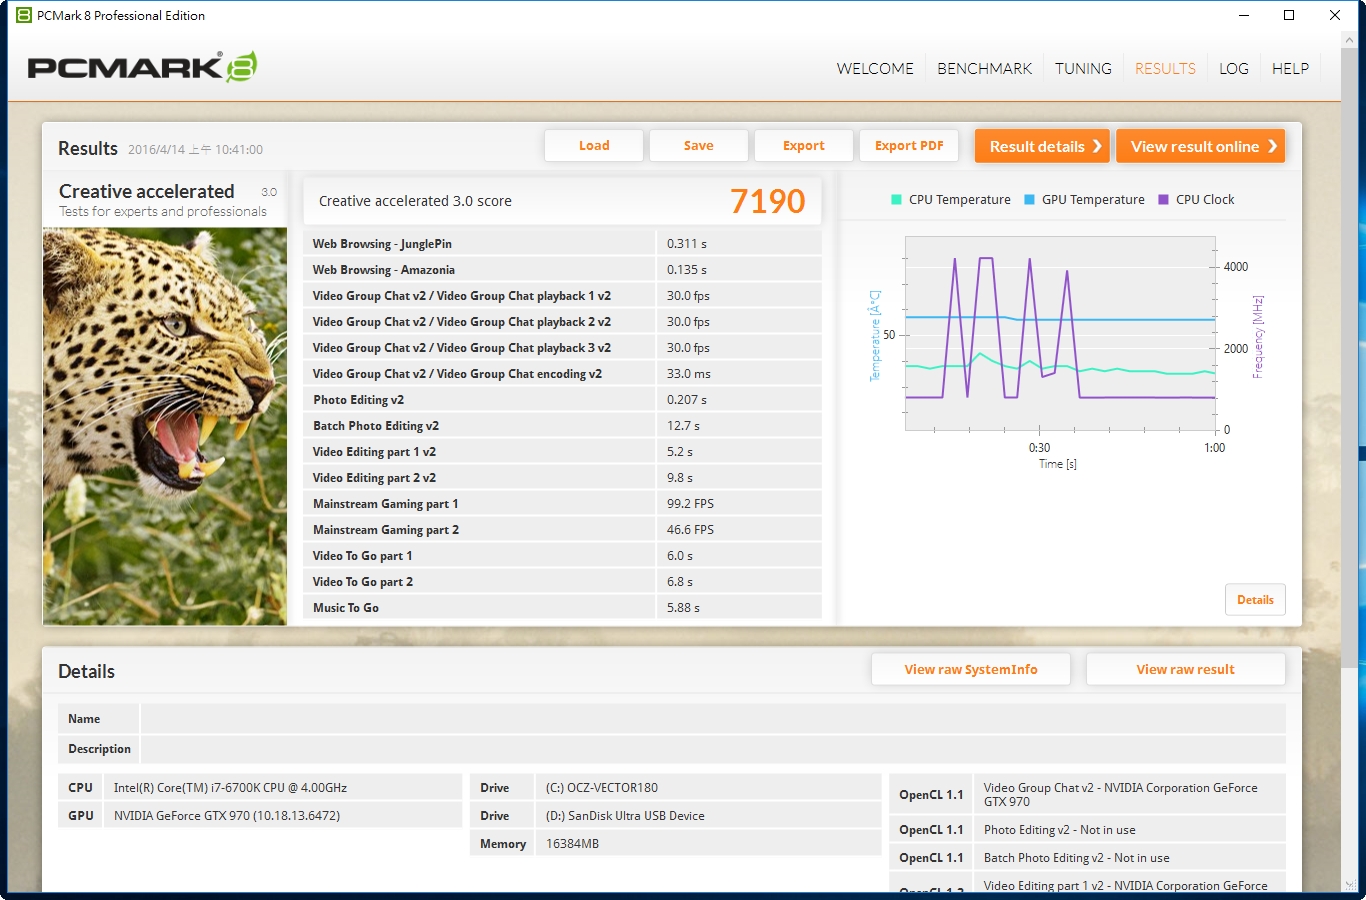Export results as PDF
The height and width of the screenshot is (900, 1366).
[x=909, y=146]
